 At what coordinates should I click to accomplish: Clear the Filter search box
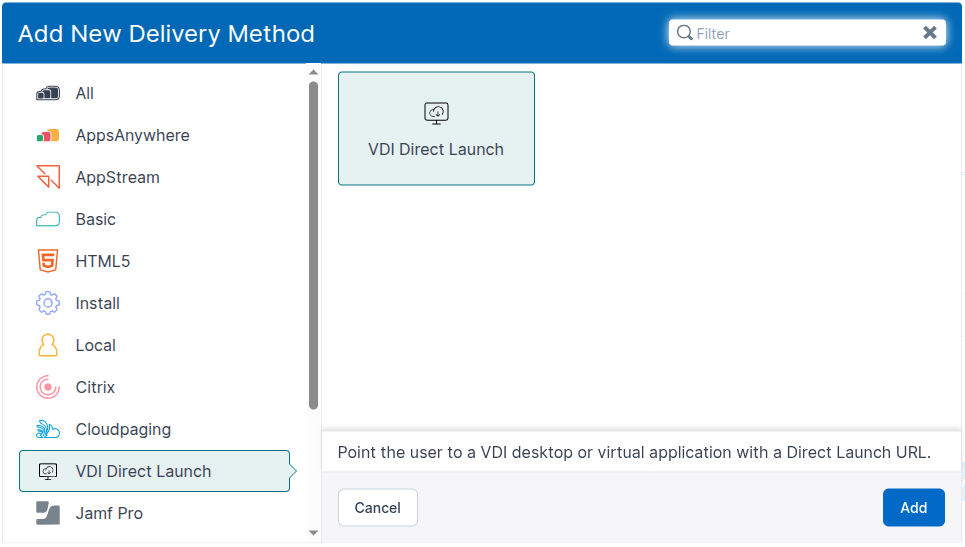[930, 33]
